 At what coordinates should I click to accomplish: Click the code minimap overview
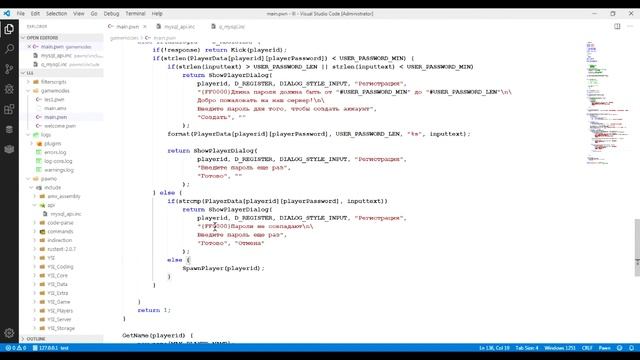609,102
